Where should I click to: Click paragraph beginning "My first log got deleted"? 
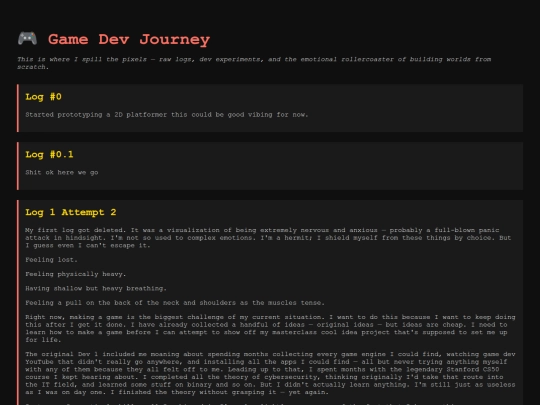tap(268, 238)
